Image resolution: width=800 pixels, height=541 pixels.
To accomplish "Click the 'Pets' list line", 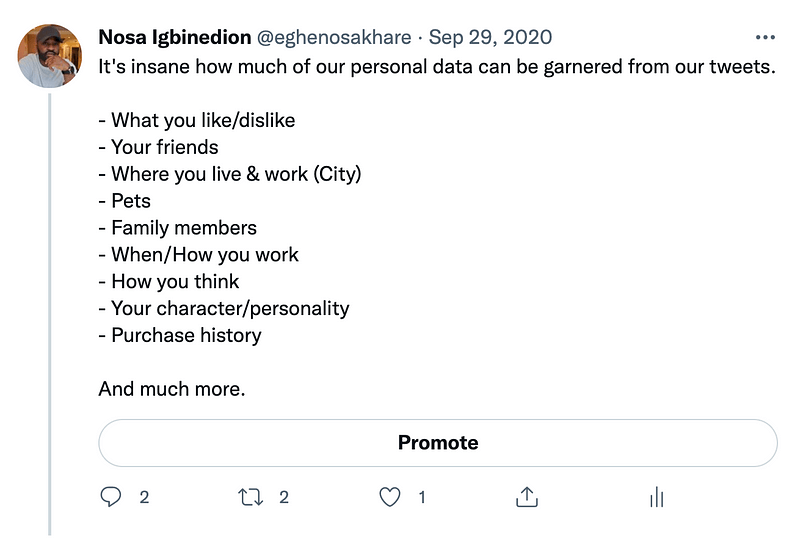I will pyautogui.click(x=125, y=201).
